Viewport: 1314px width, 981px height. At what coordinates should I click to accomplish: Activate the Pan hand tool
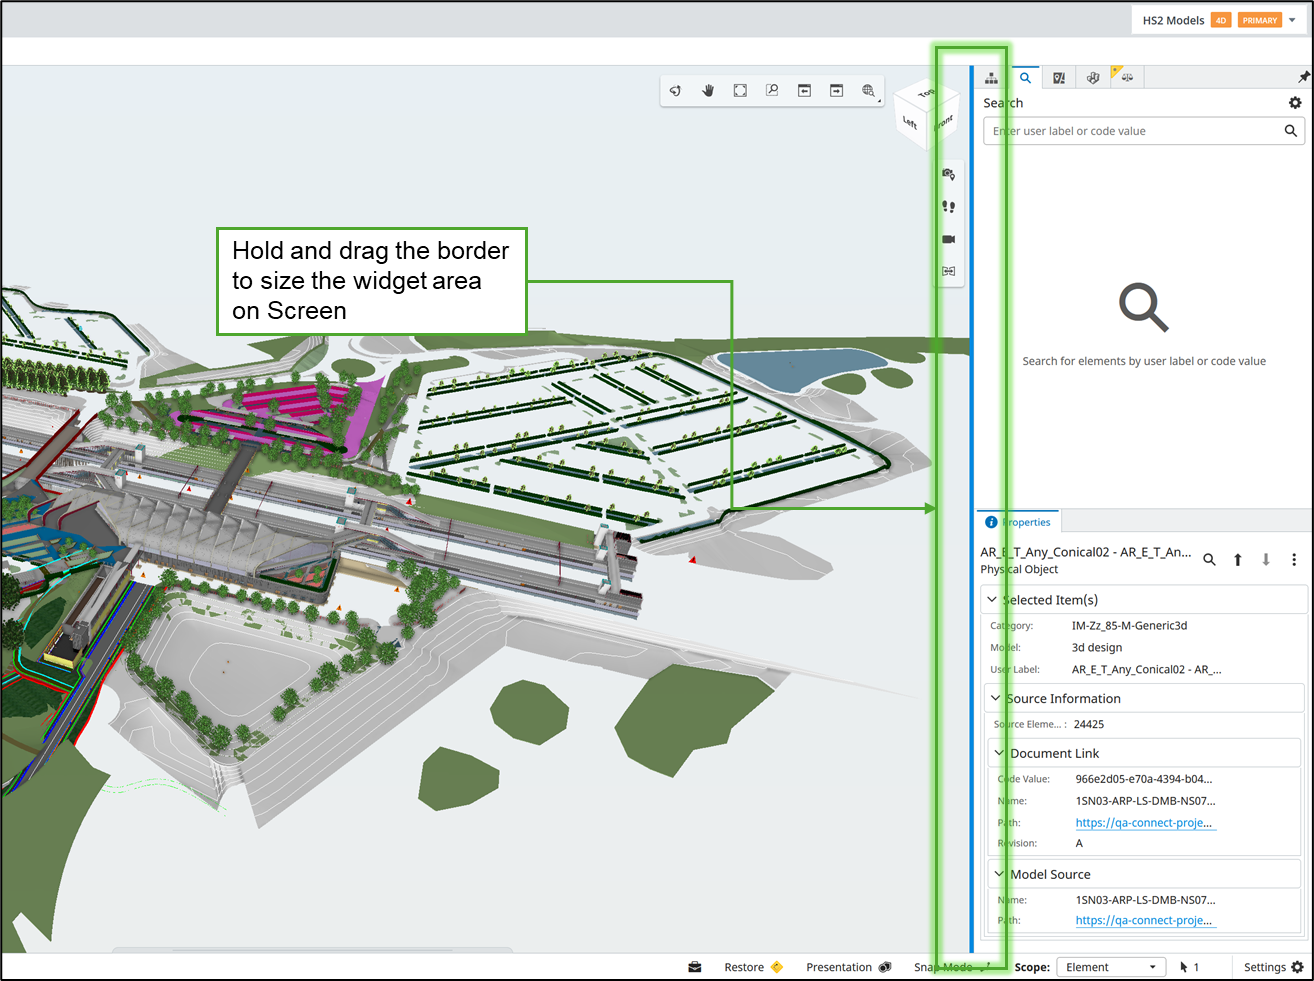click(x=708, y=91)
